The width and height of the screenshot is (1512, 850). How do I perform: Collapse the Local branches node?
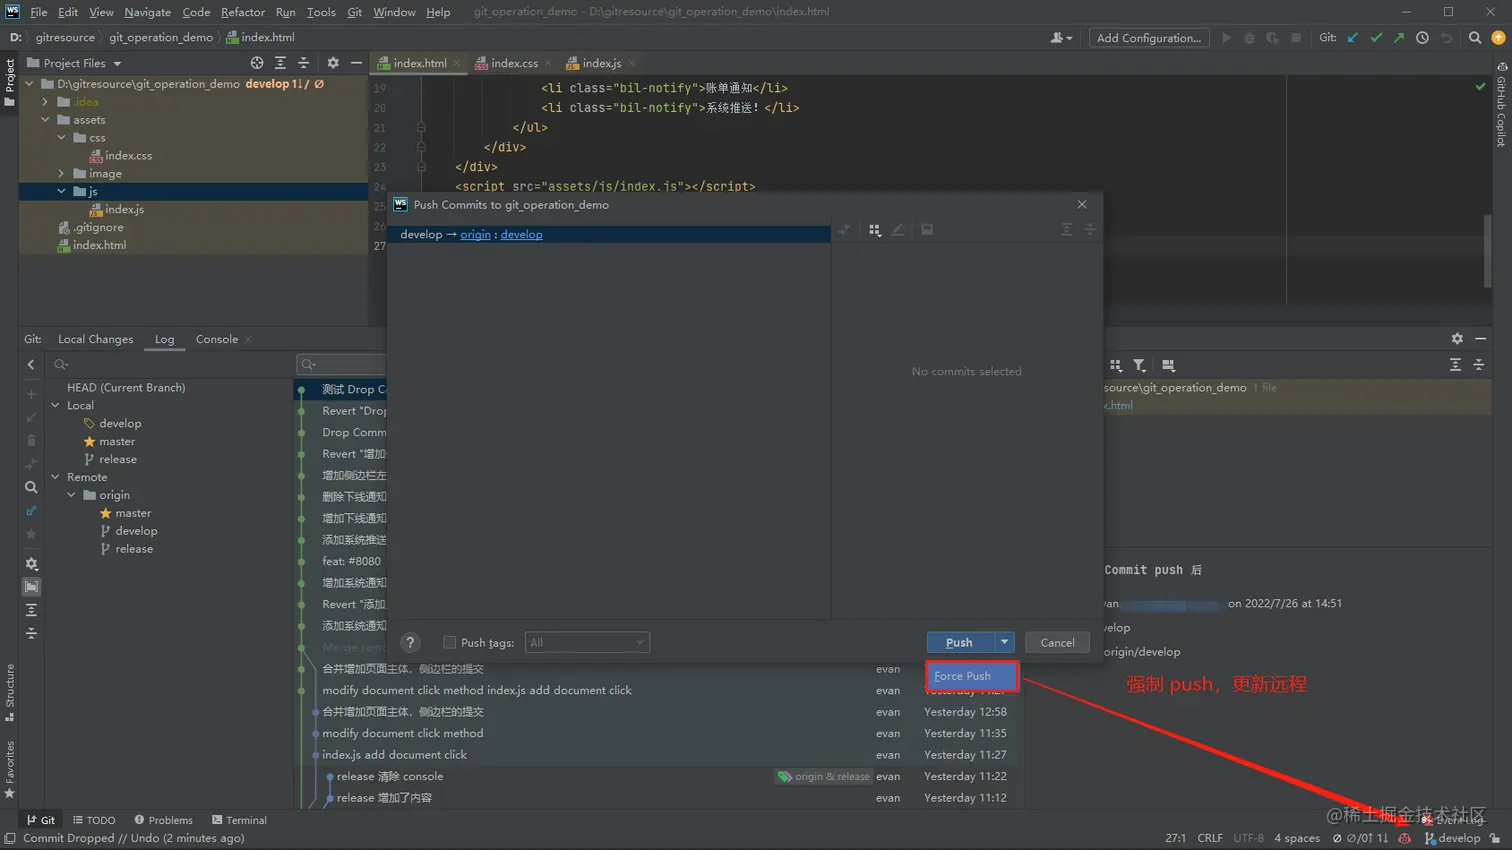[x=56, y=406]
